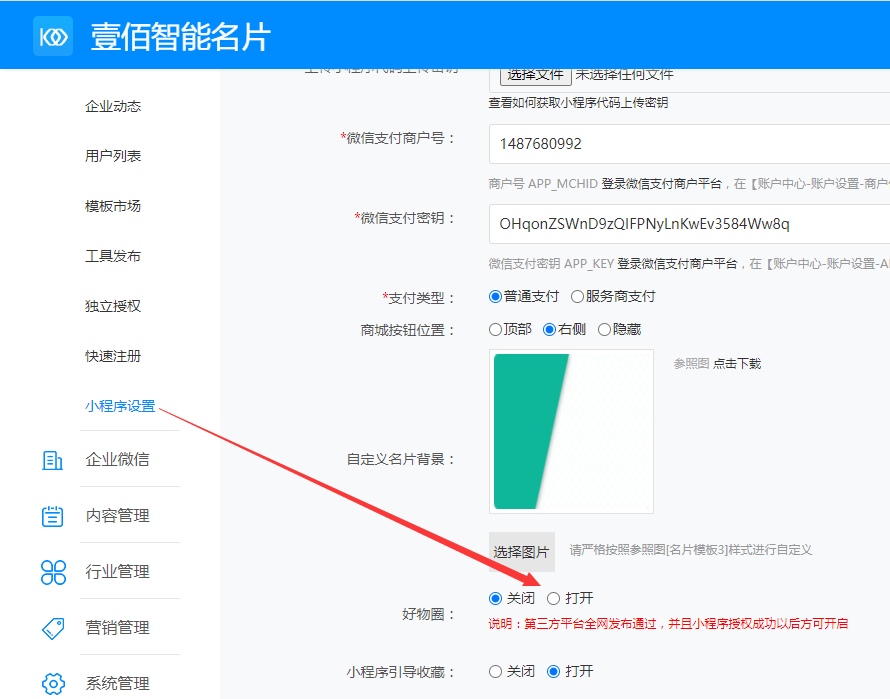Click 点击下载 reference image link
The height and width of the screenshot is (699, 890).
[737, 363]
